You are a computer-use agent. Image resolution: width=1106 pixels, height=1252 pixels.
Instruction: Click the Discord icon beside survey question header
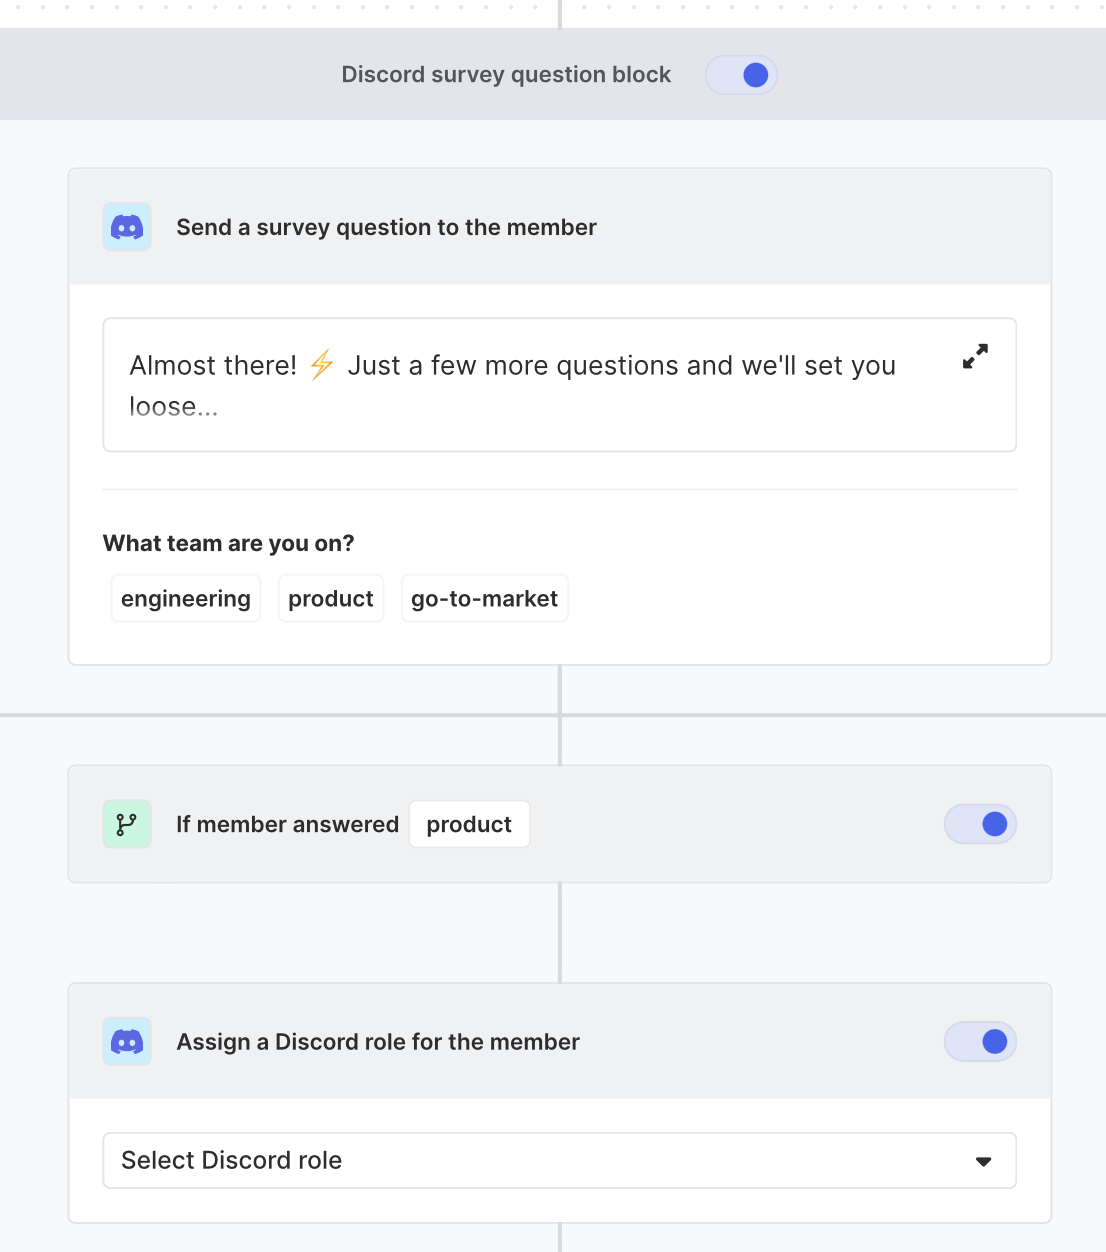click(127, 227)
